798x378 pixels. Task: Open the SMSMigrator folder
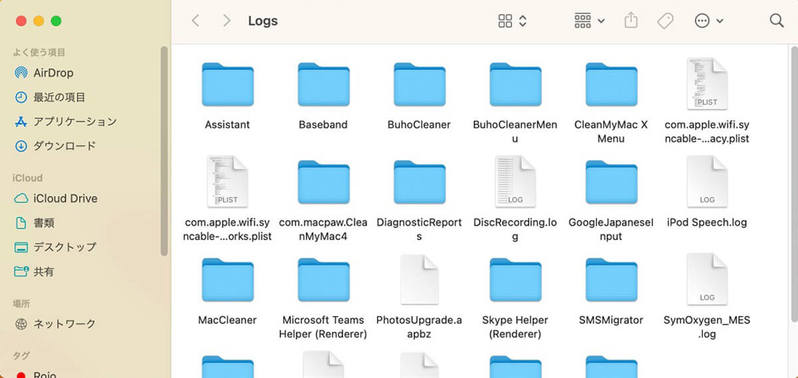click(611, 280)
